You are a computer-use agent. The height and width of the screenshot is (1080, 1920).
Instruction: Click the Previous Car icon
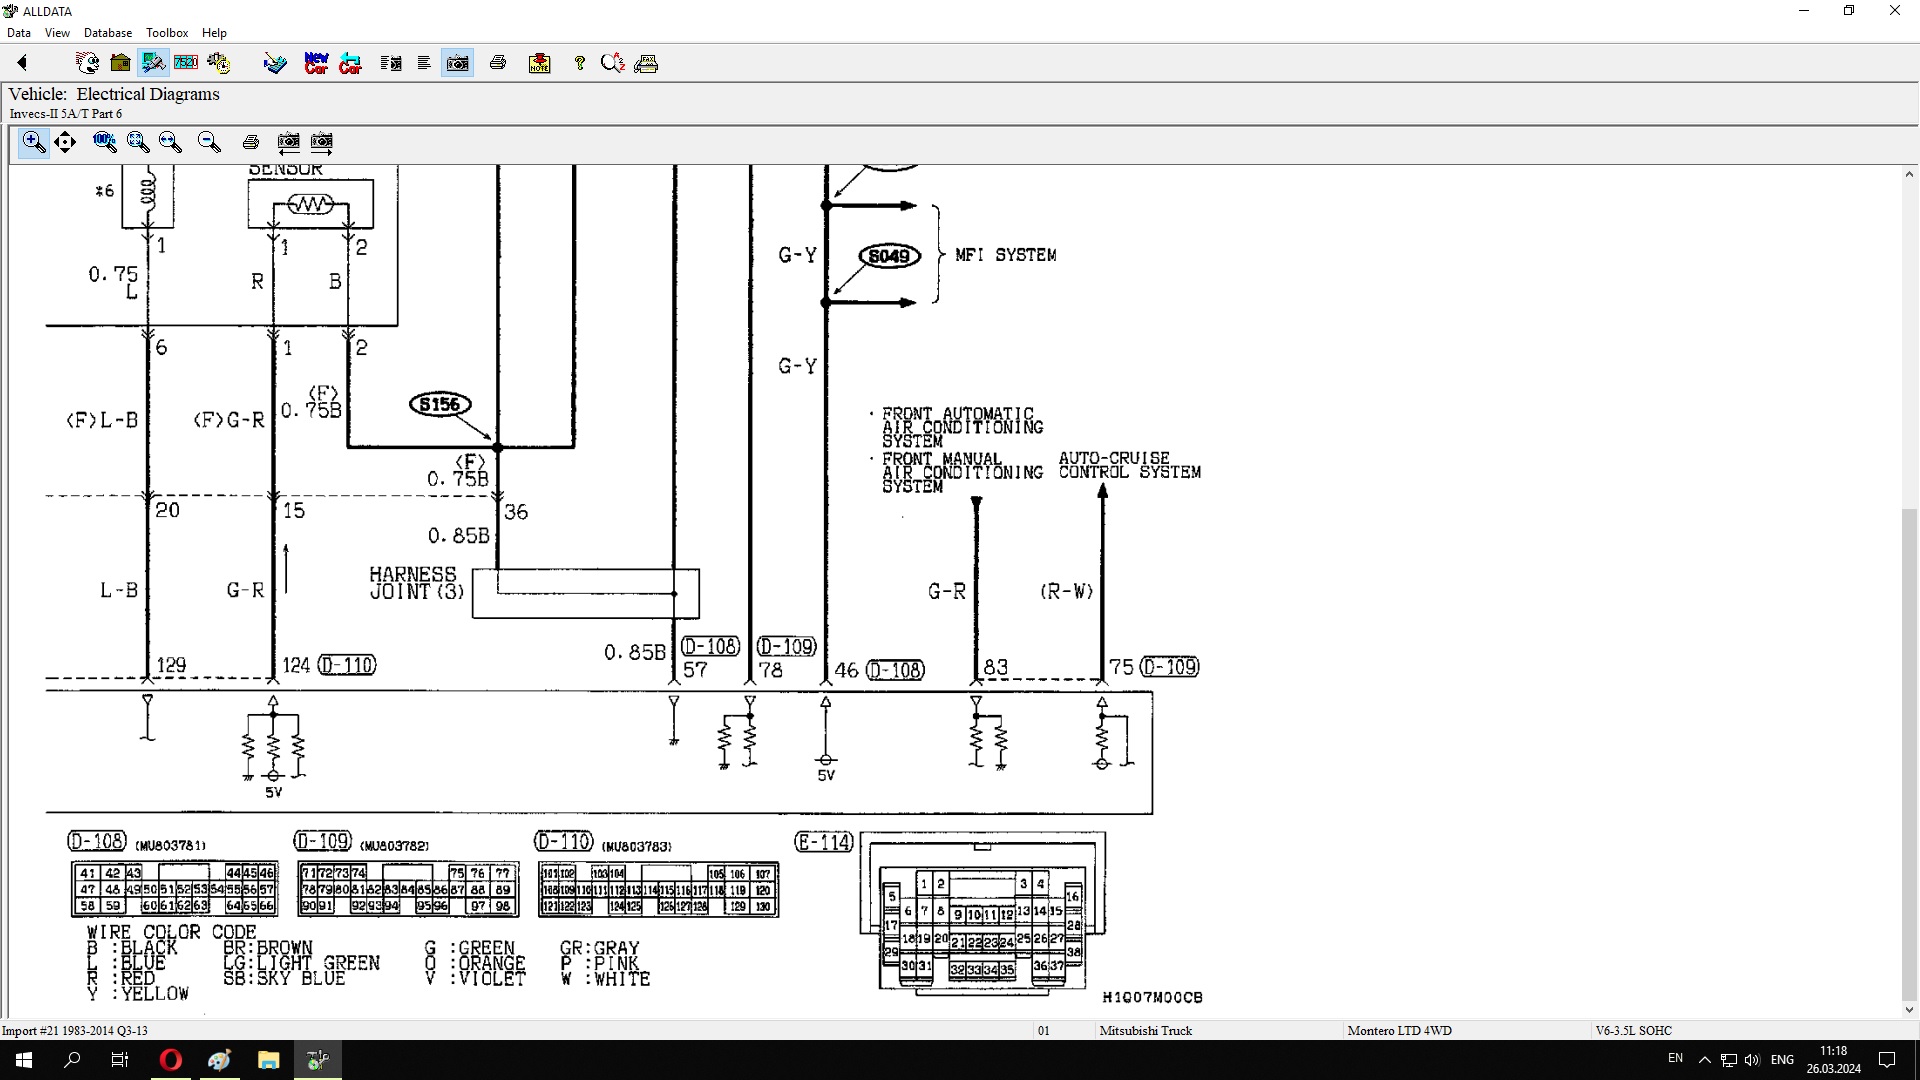(x=350, y=63)
